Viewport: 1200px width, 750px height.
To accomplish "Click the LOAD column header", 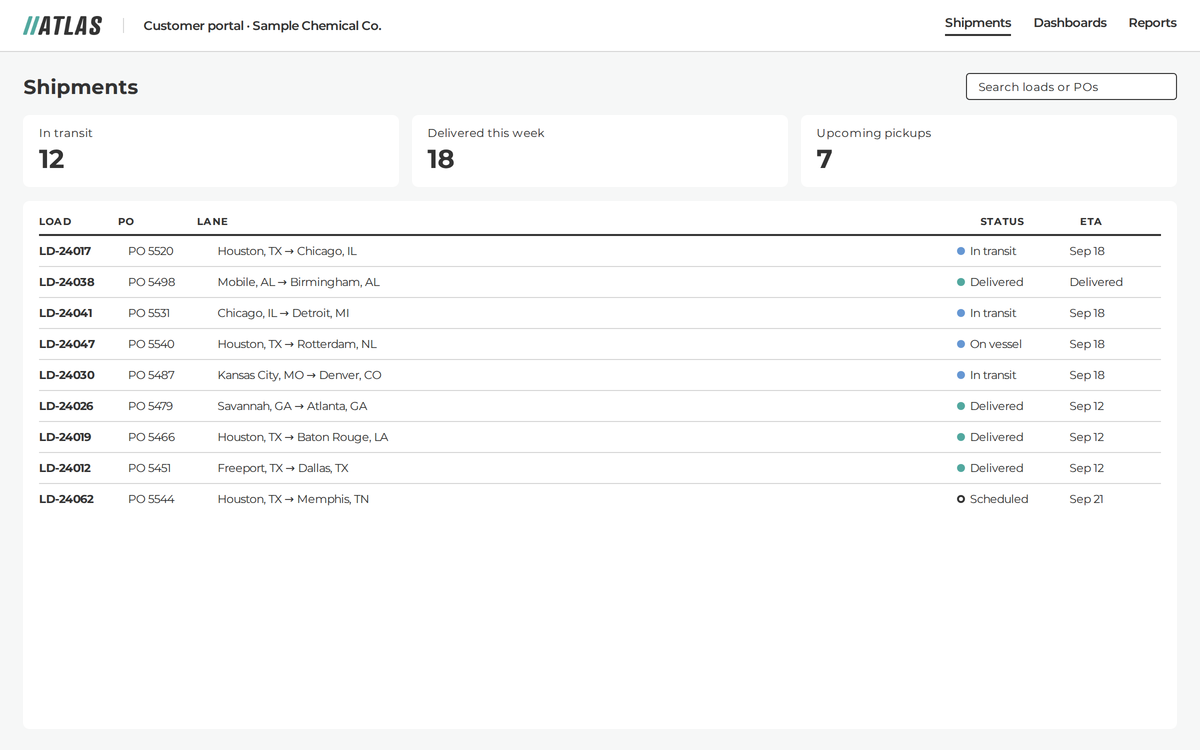I will pyautogui.click(x=55, y=222).
